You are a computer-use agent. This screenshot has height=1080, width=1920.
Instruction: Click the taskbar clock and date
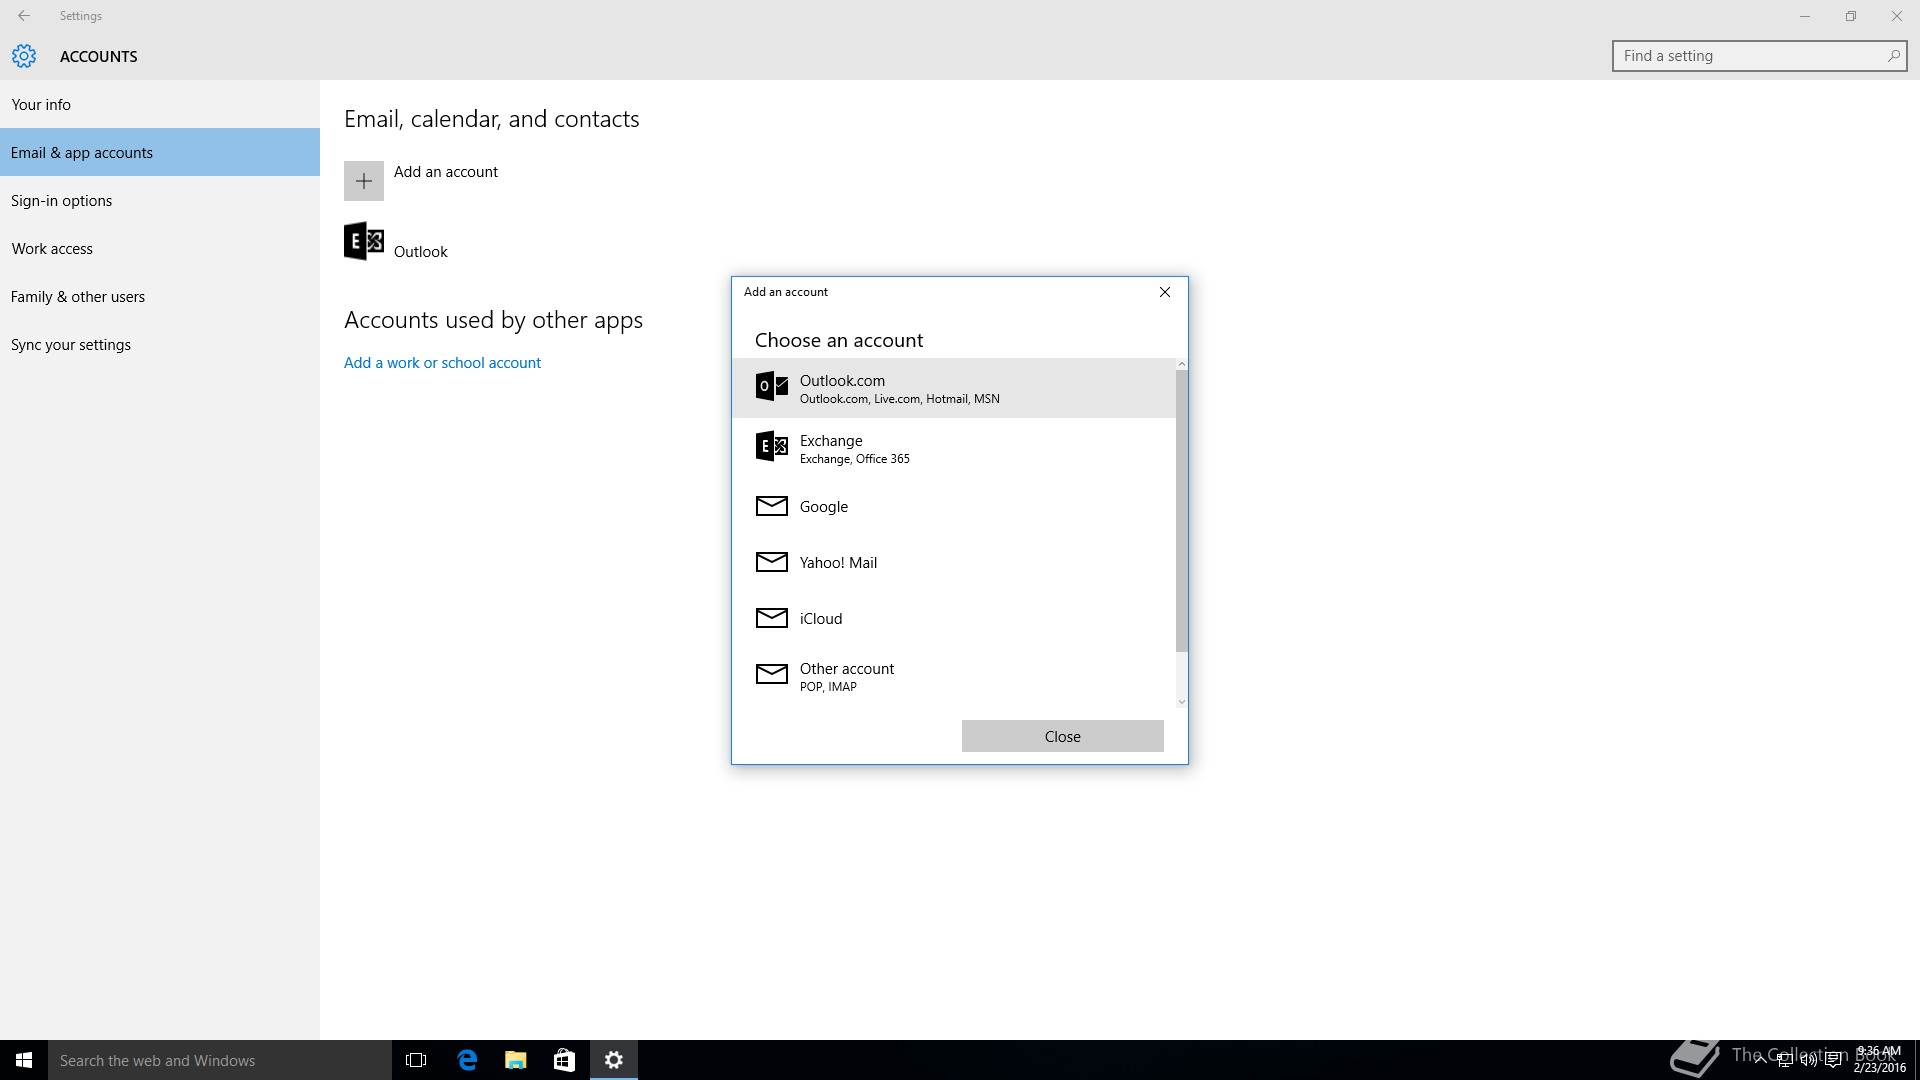[1878, 1060]
